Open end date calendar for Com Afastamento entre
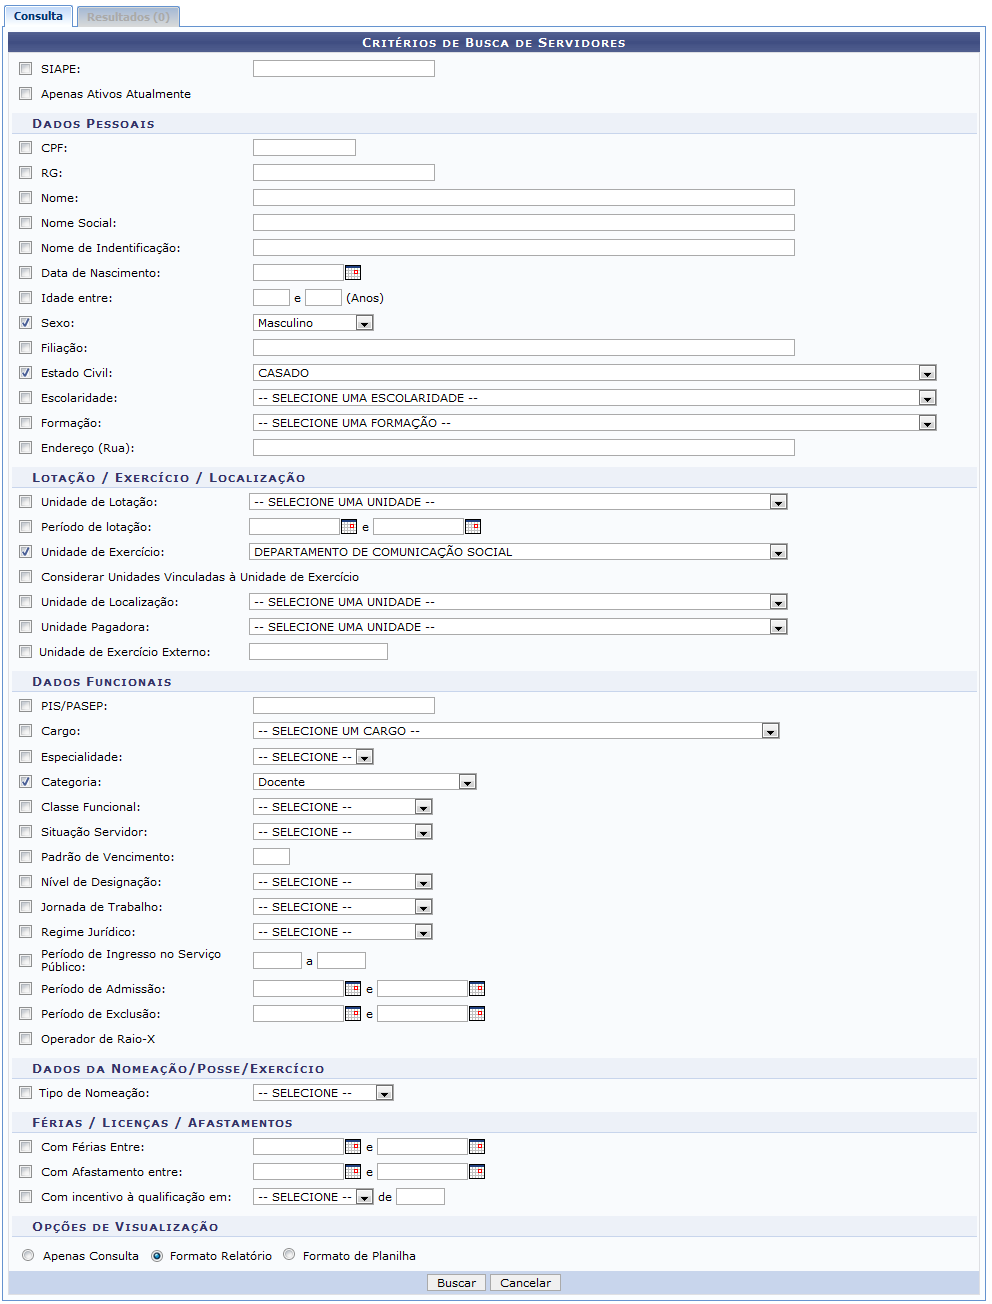Screen dimensions: 992x1304 (x=476, y=1172)
